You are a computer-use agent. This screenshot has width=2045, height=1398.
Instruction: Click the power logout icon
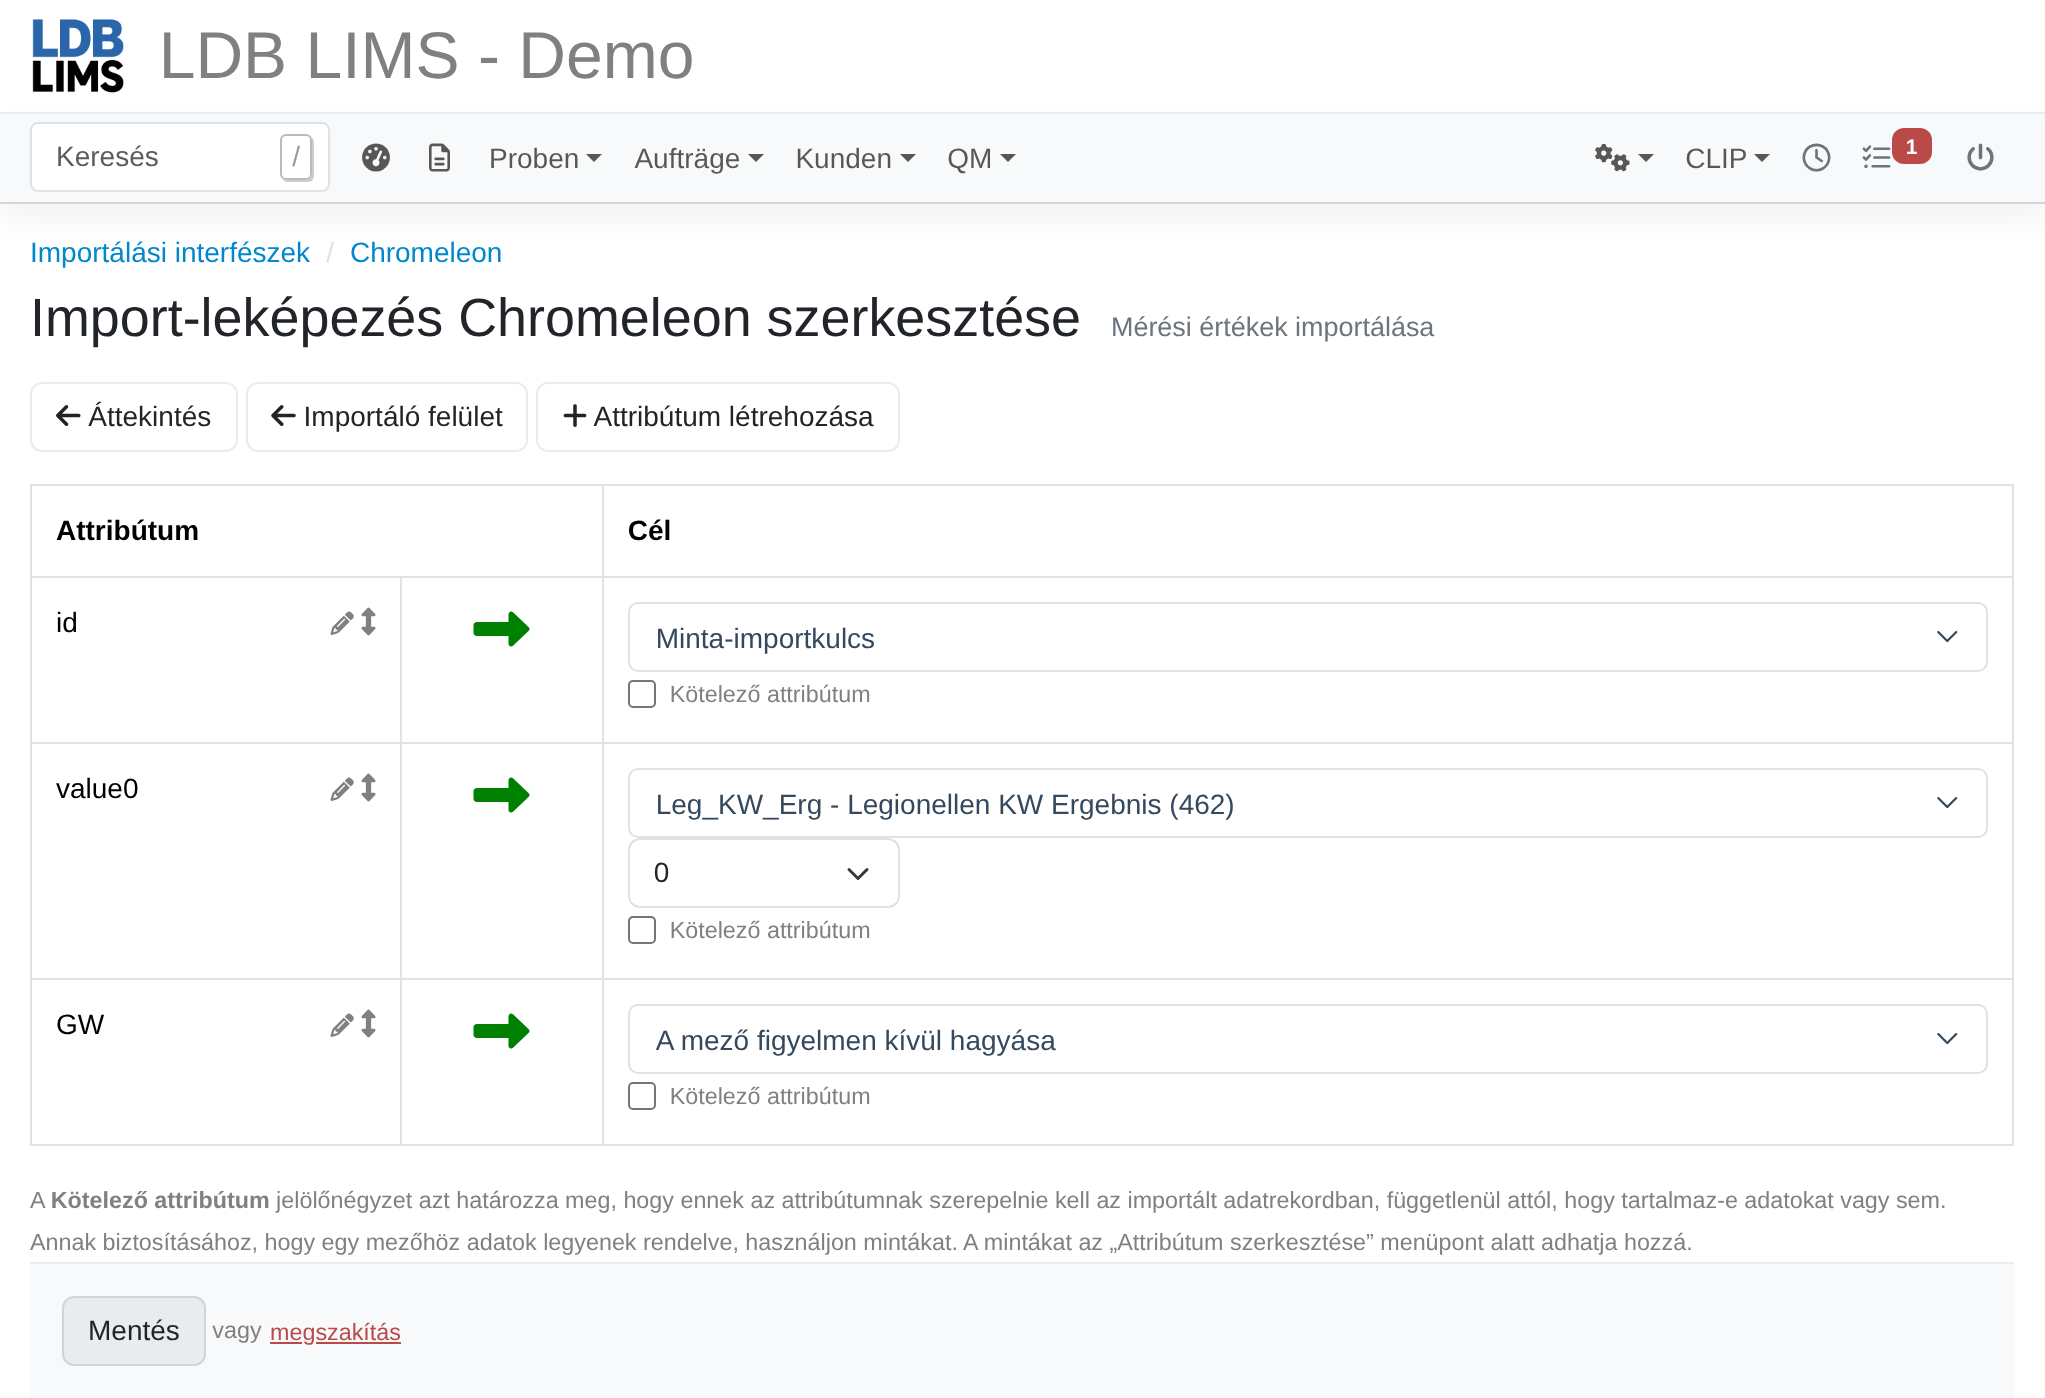click(1980, 158)
